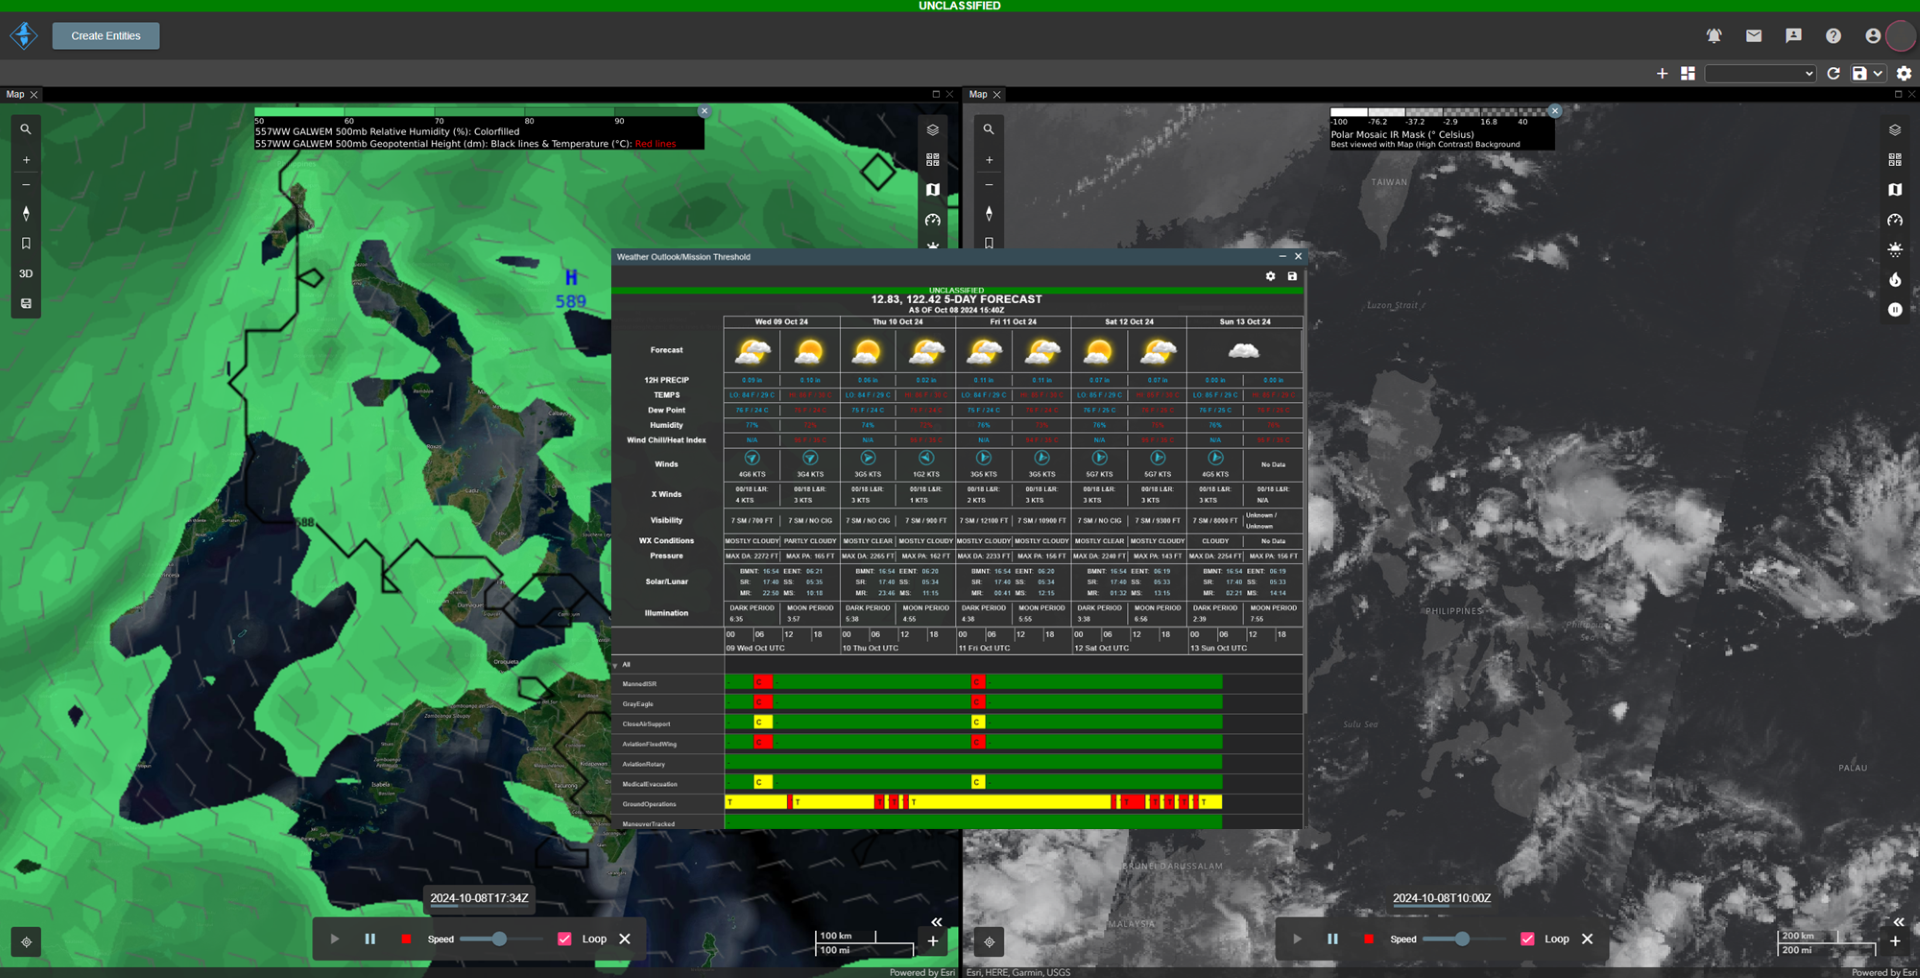Select the CloseAirSupport row
The height and width of the screenshot is (978, 1920).
957,723
